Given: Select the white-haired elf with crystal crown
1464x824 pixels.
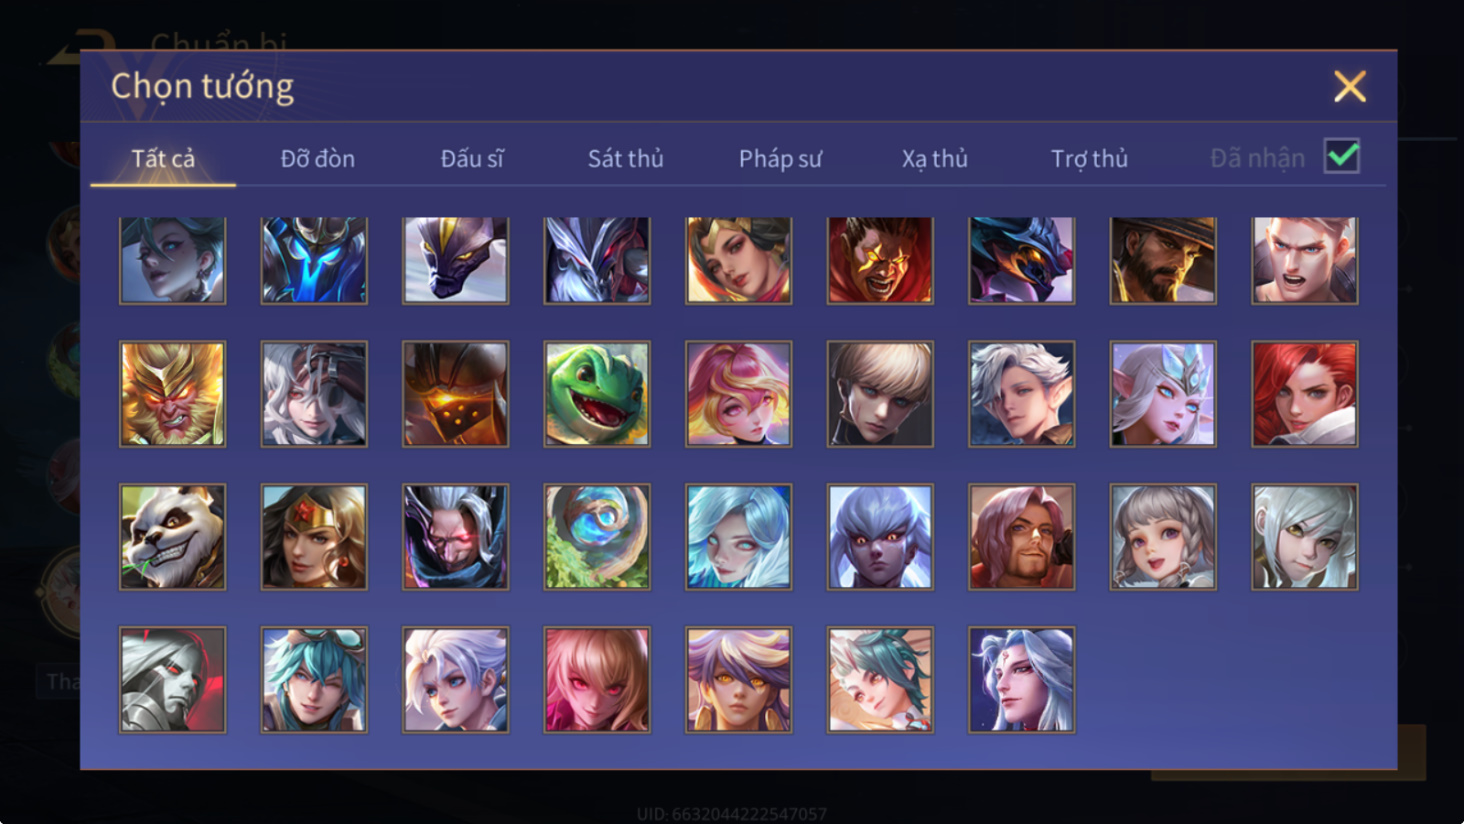Looking at the screenshot, I should pos(1163,394).
